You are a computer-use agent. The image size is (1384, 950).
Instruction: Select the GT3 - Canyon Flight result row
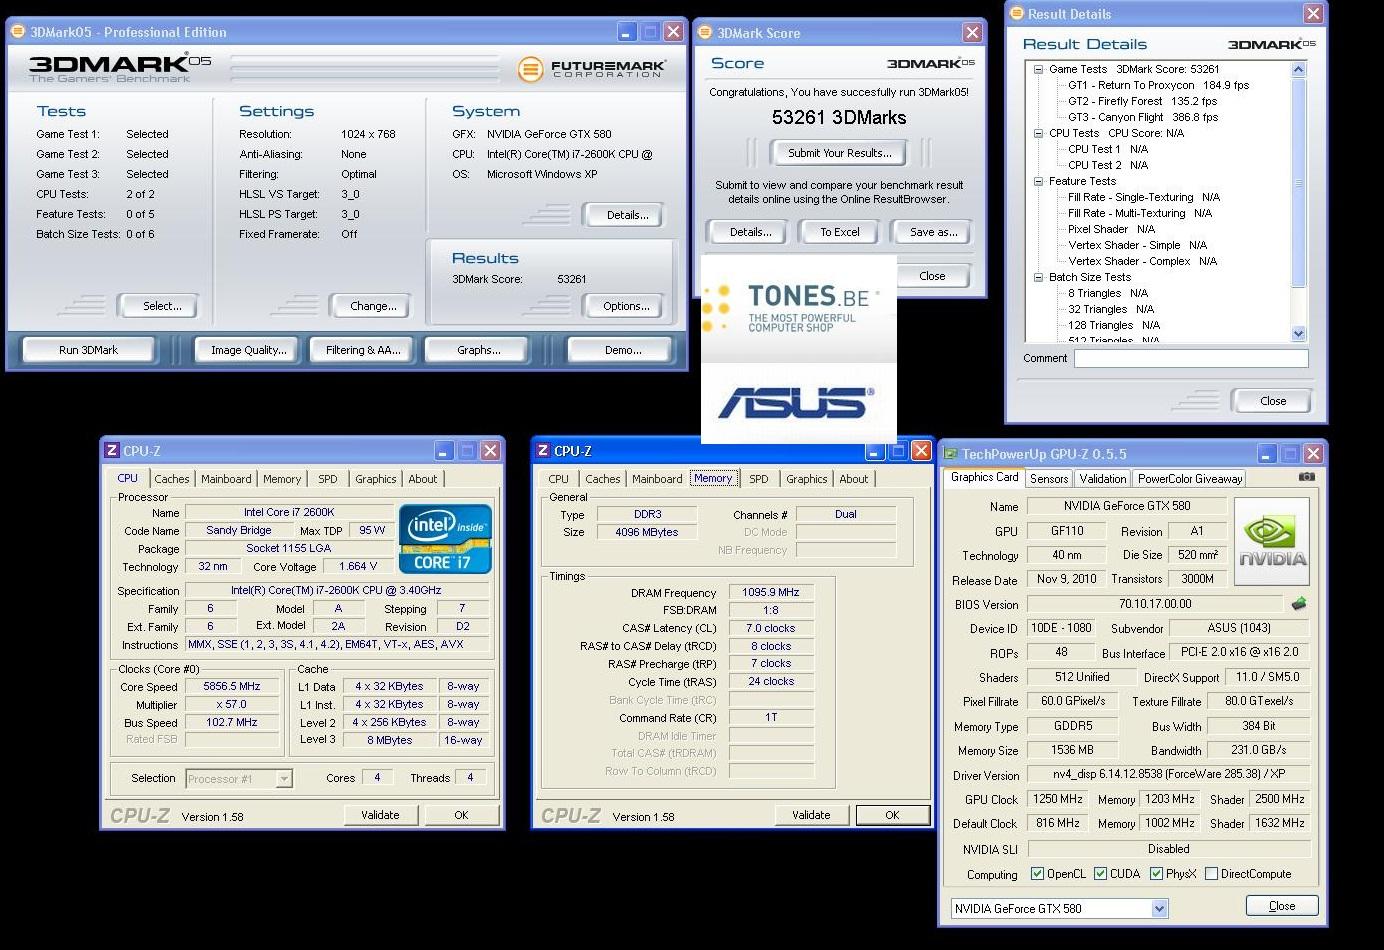[1142, 118]
